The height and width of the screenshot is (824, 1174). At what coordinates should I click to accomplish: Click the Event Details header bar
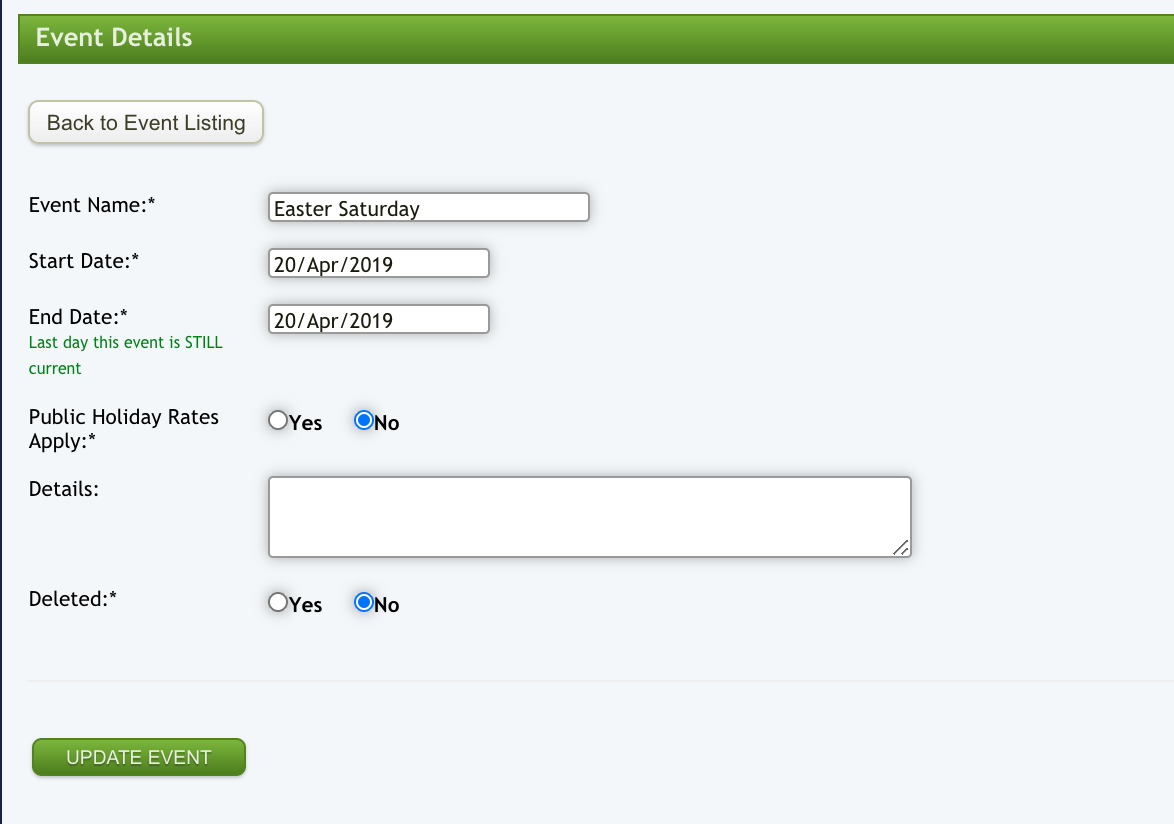pyautogui.click(x=596, y=39)
